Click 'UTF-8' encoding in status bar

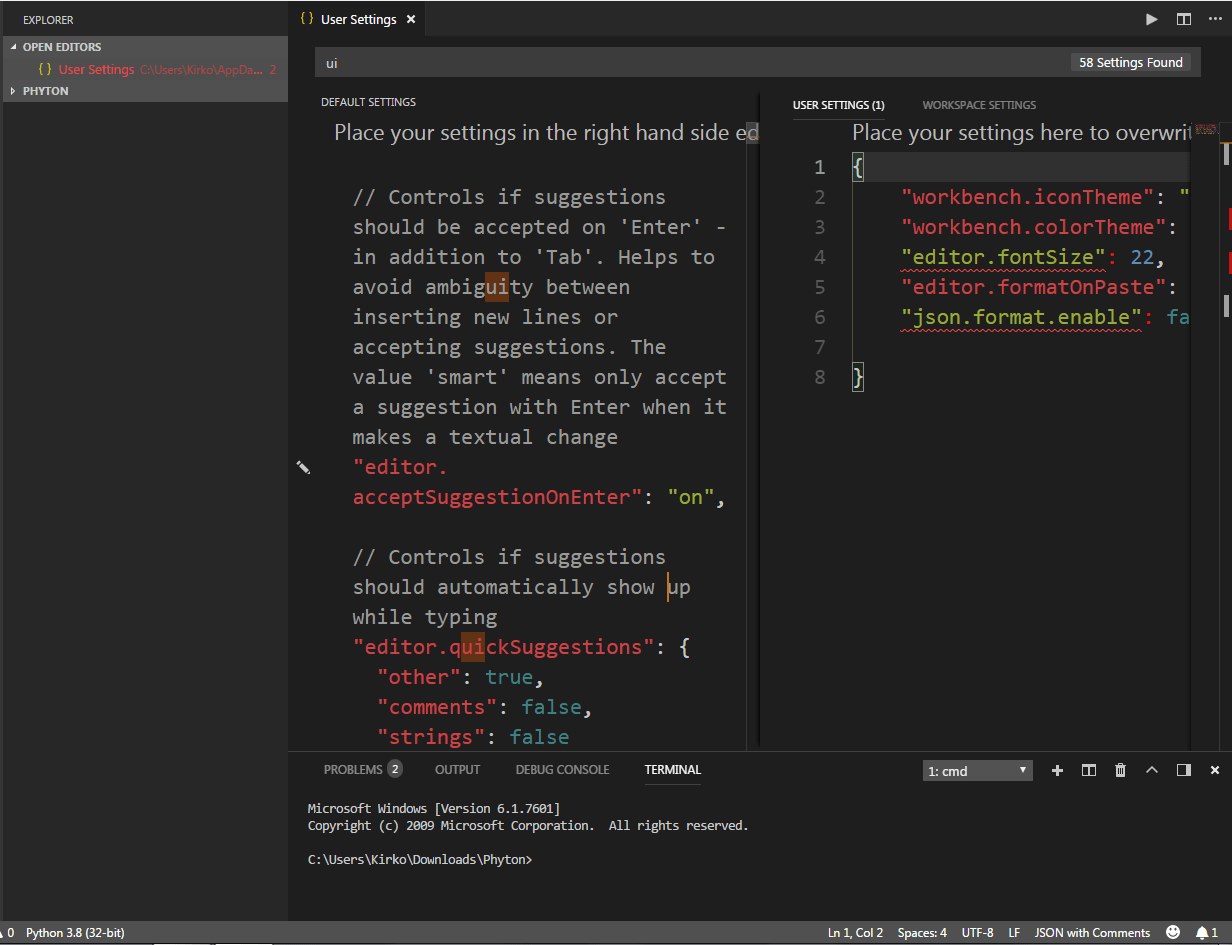(x=977, y=932)
